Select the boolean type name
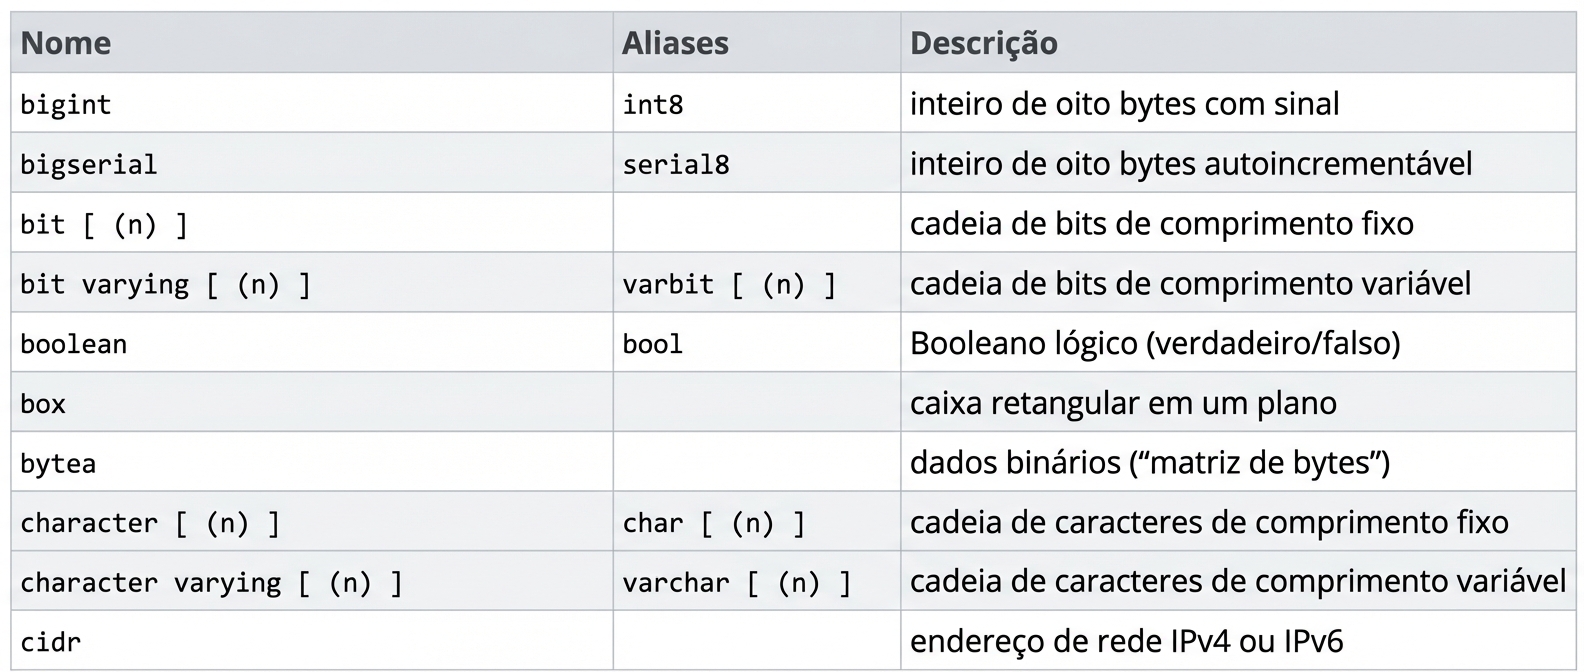The height and width of the screenshot is (672, 1584). point(74,344)
